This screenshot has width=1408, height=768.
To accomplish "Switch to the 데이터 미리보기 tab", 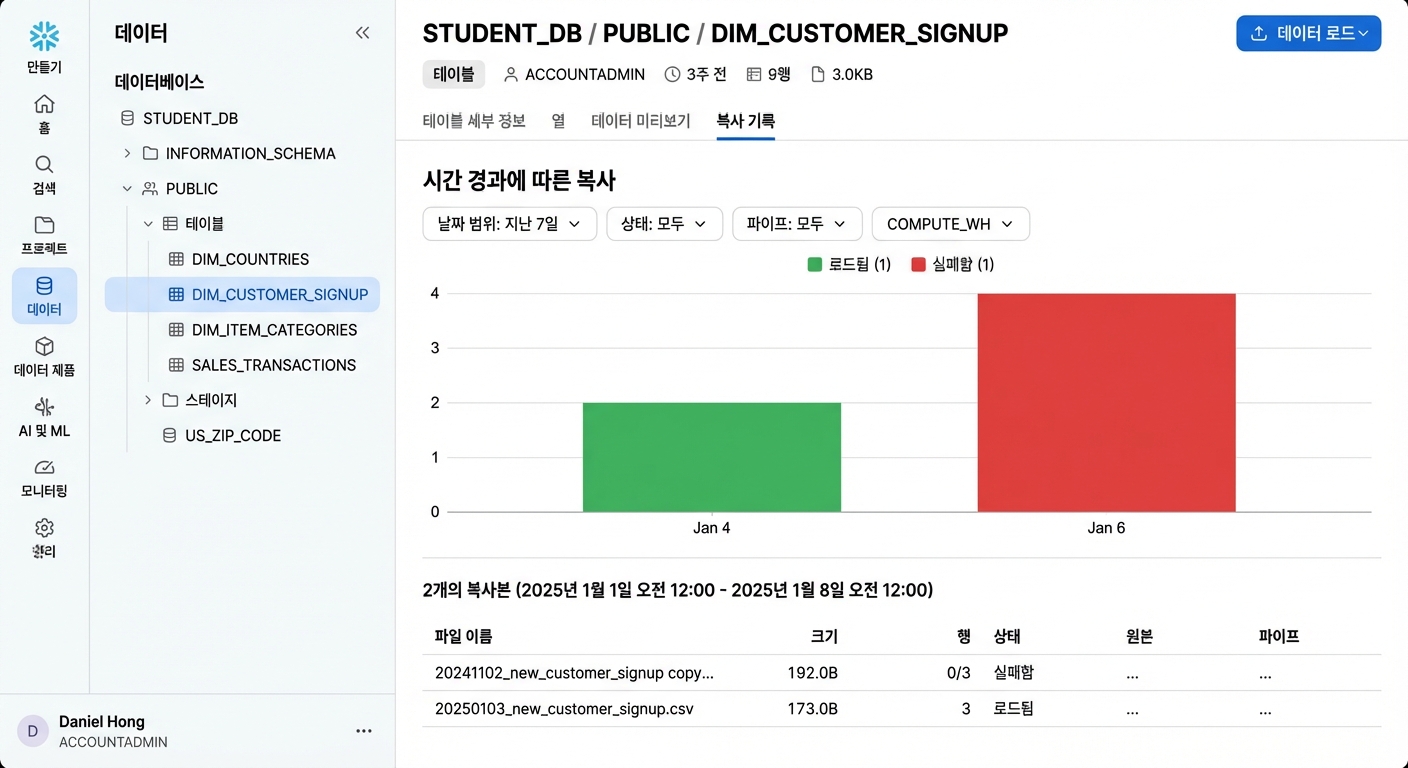I will pyautogui.click(x=641, y=121).
